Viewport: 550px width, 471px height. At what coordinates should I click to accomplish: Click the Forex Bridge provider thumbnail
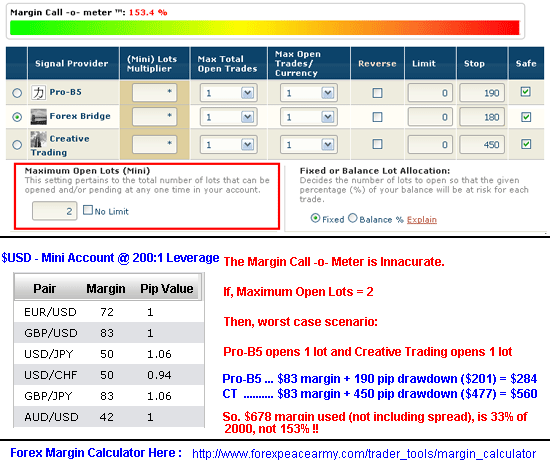[38, 116]
